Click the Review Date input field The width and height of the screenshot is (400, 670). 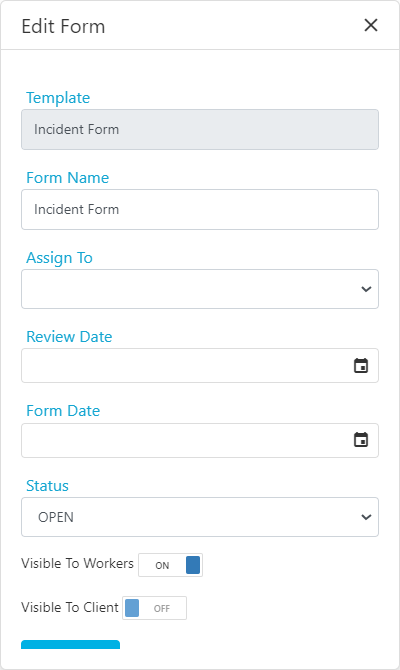200,365
